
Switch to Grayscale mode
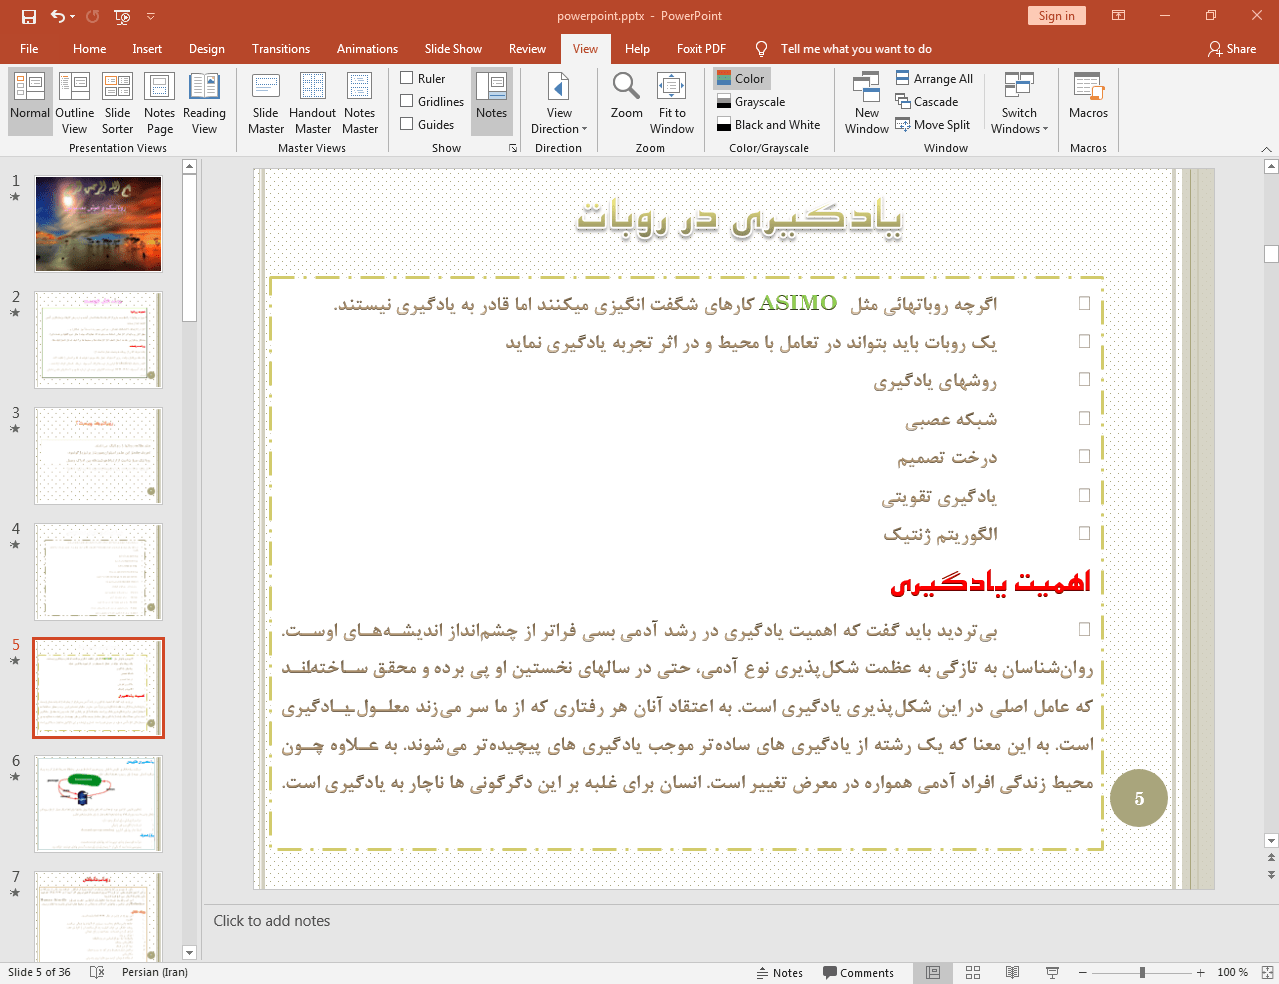pos(751,102)
